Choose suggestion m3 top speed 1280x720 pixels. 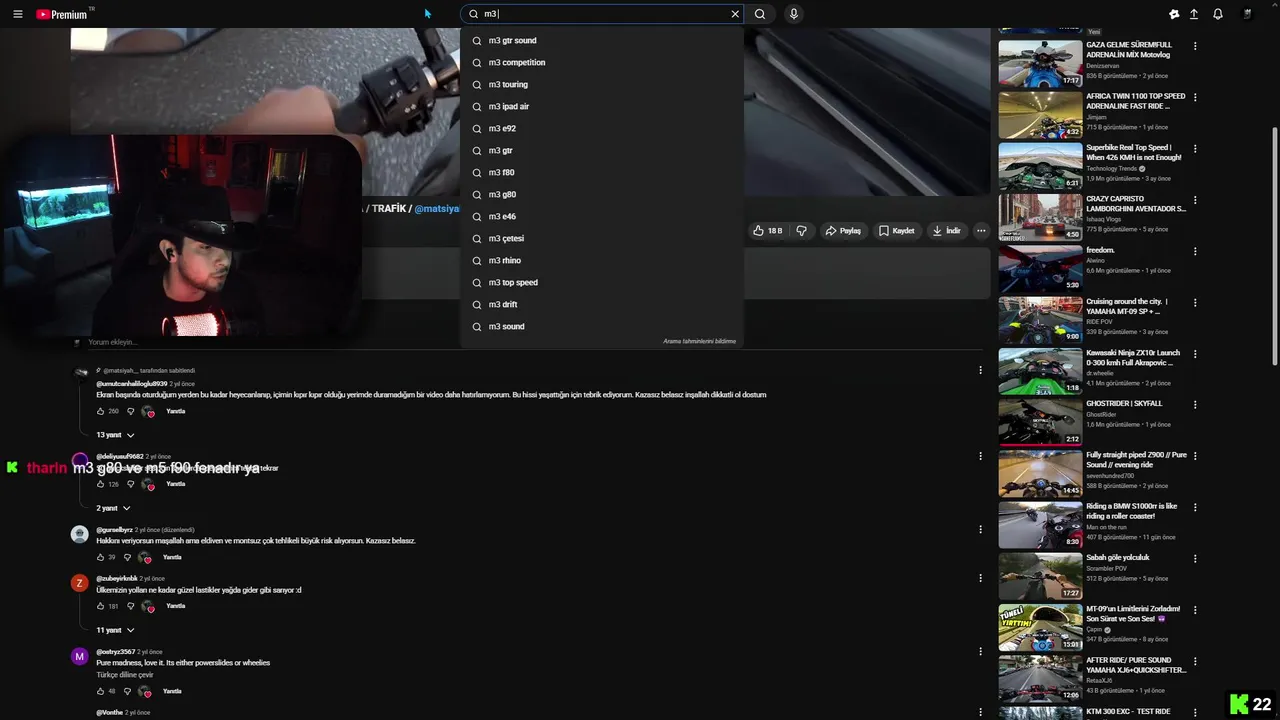coord(602,283)
